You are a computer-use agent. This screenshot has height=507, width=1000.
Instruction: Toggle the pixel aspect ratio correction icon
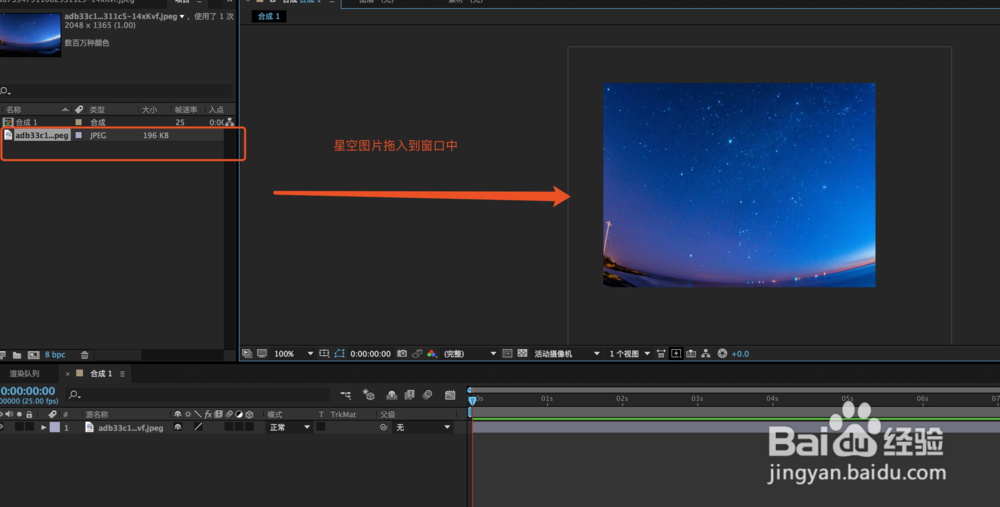pos(661,353)
